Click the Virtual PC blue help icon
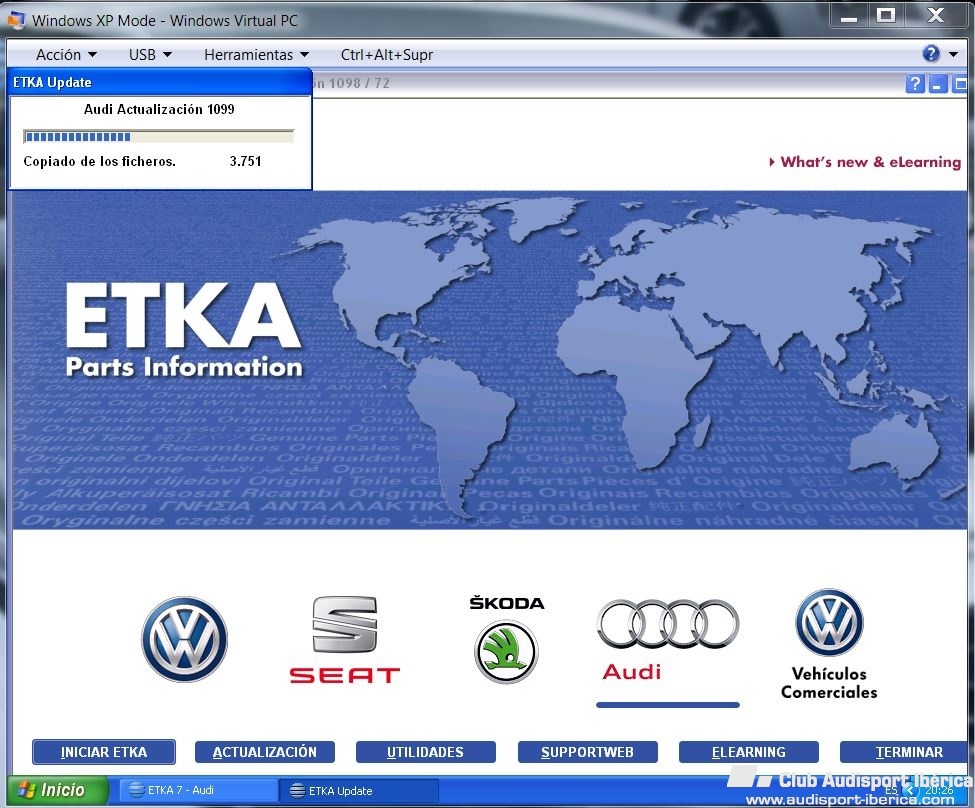The height and width of the screenshot is (808, 975). [931, 53]
